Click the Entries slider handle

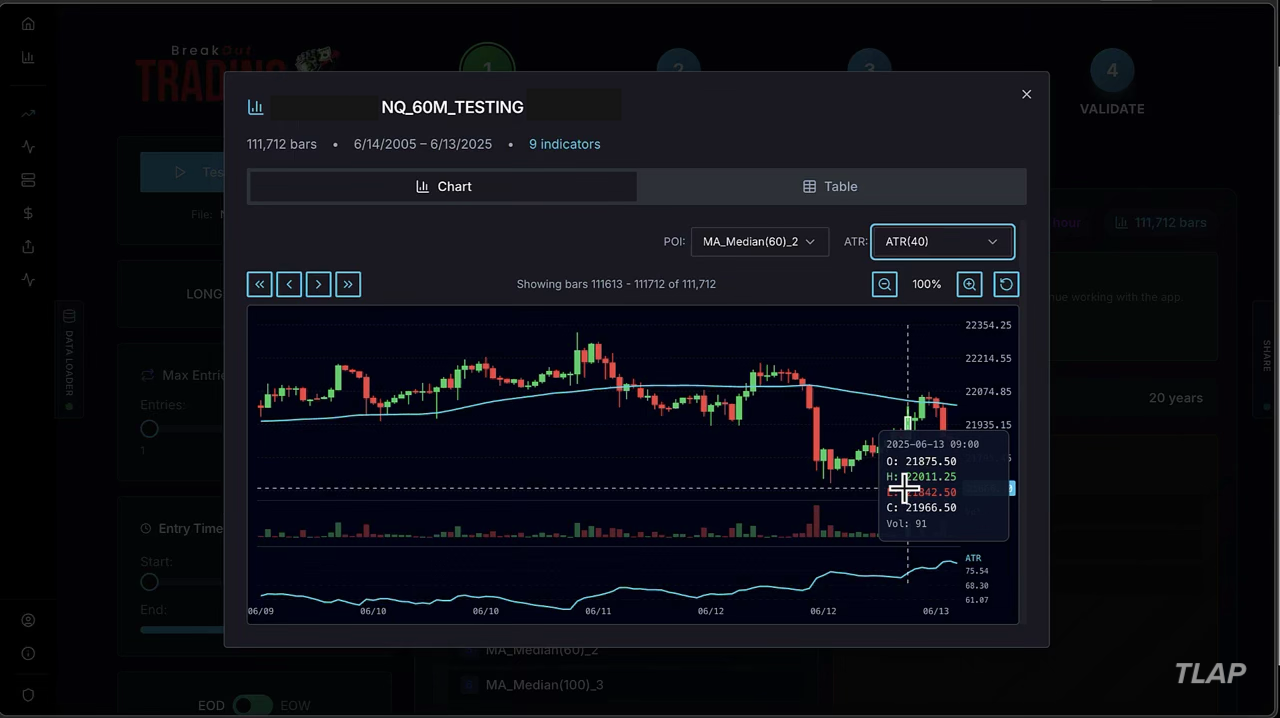pos(149,429)
